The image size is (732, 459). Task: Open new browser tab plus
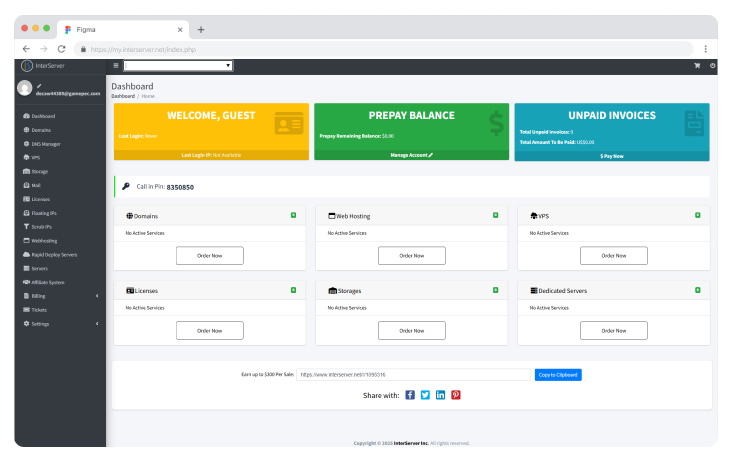coord(201,30)
